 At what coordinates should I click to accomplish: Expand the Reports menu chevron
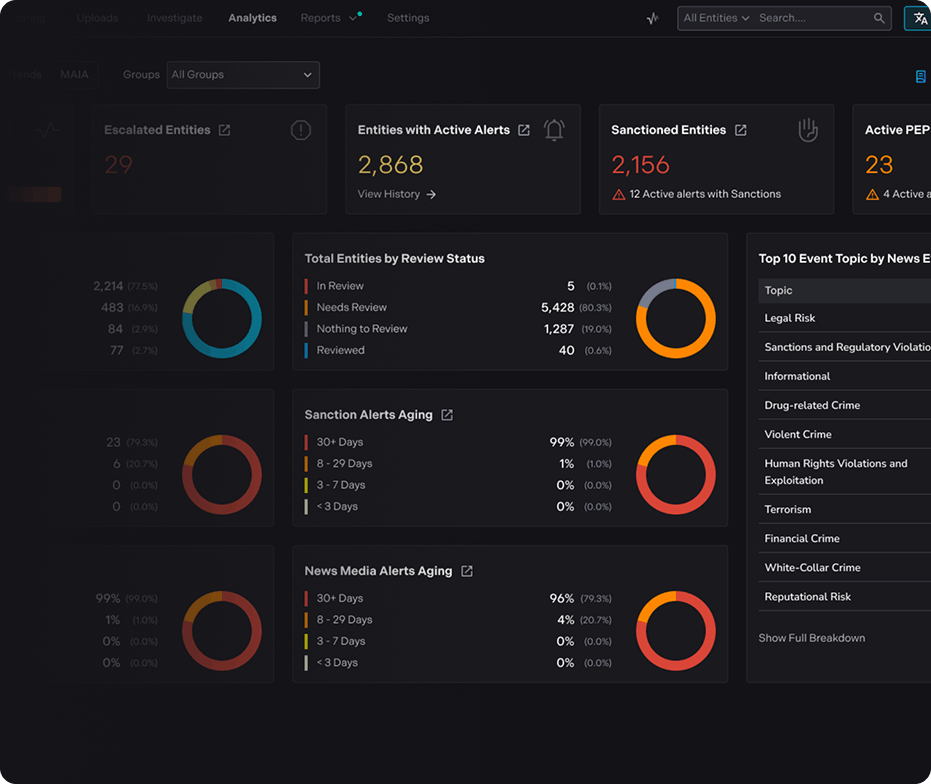coord(353,18)
